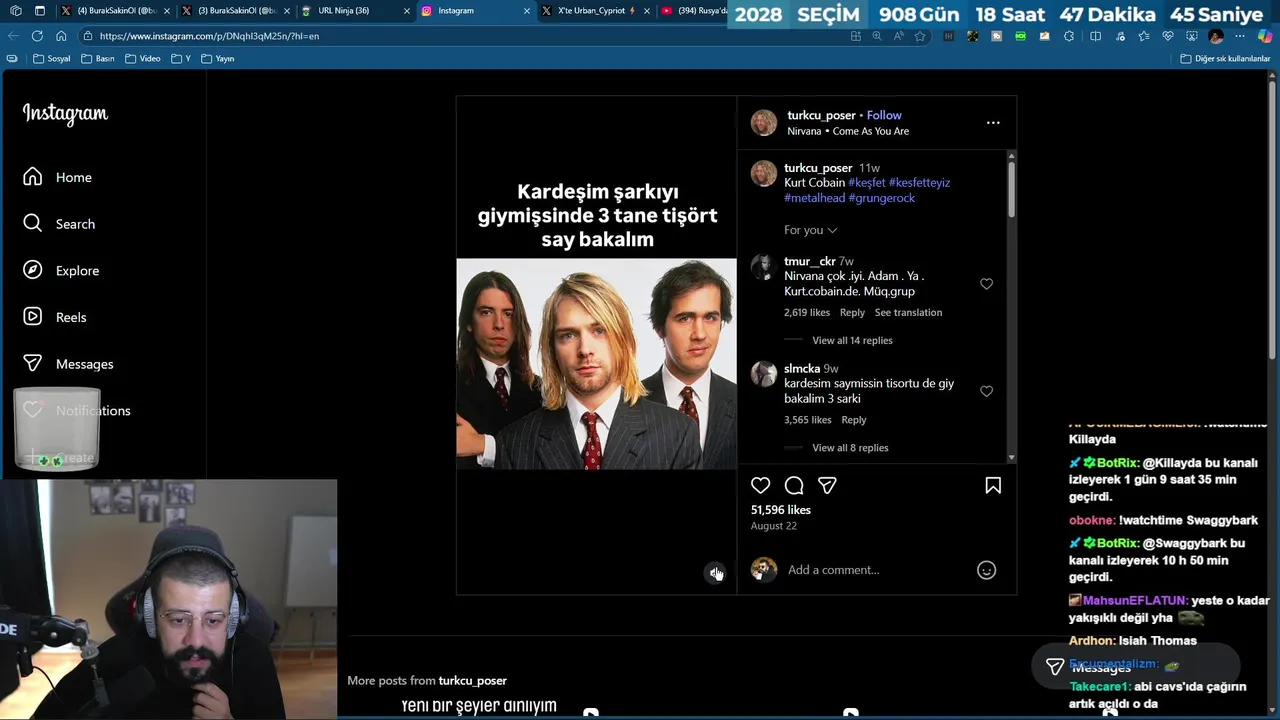Image resolution: width=1280 pixels, height=720 pixels.
Task: Add page to favorites star icon
Action: click(920, 36)
